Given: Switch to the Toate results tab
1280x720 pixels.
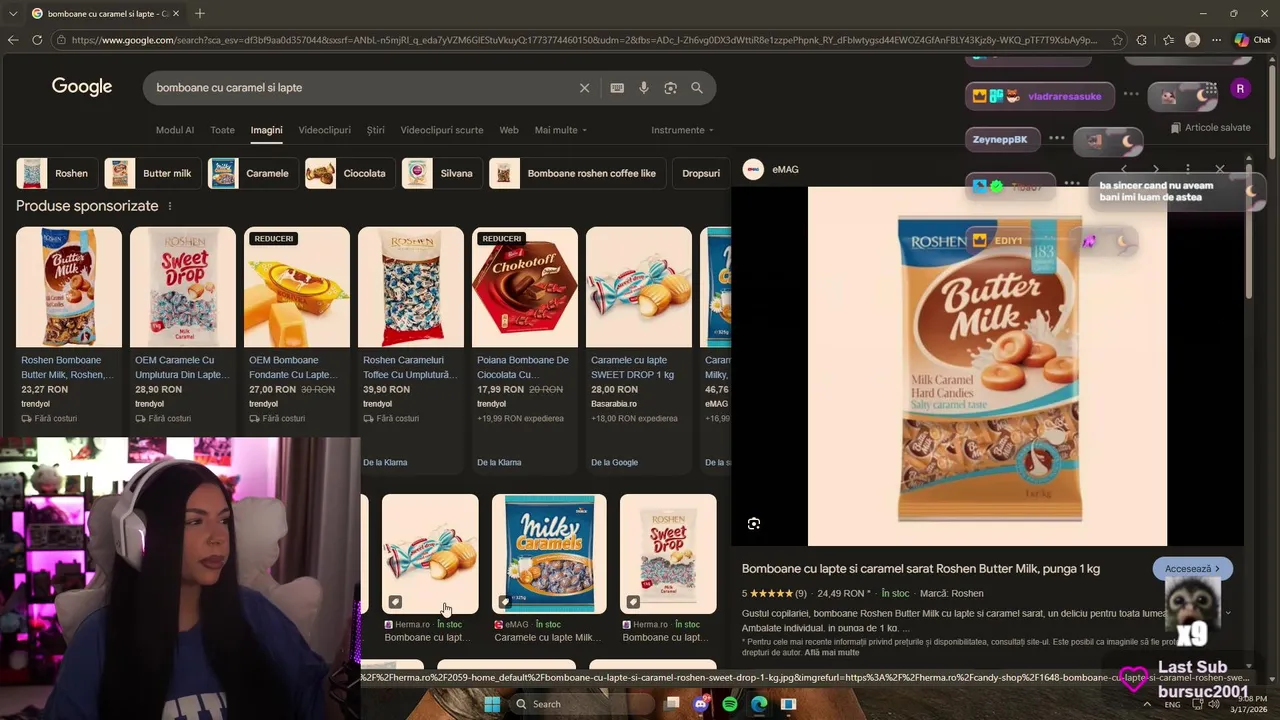Looking at the screenshot, I should [222, 130].
